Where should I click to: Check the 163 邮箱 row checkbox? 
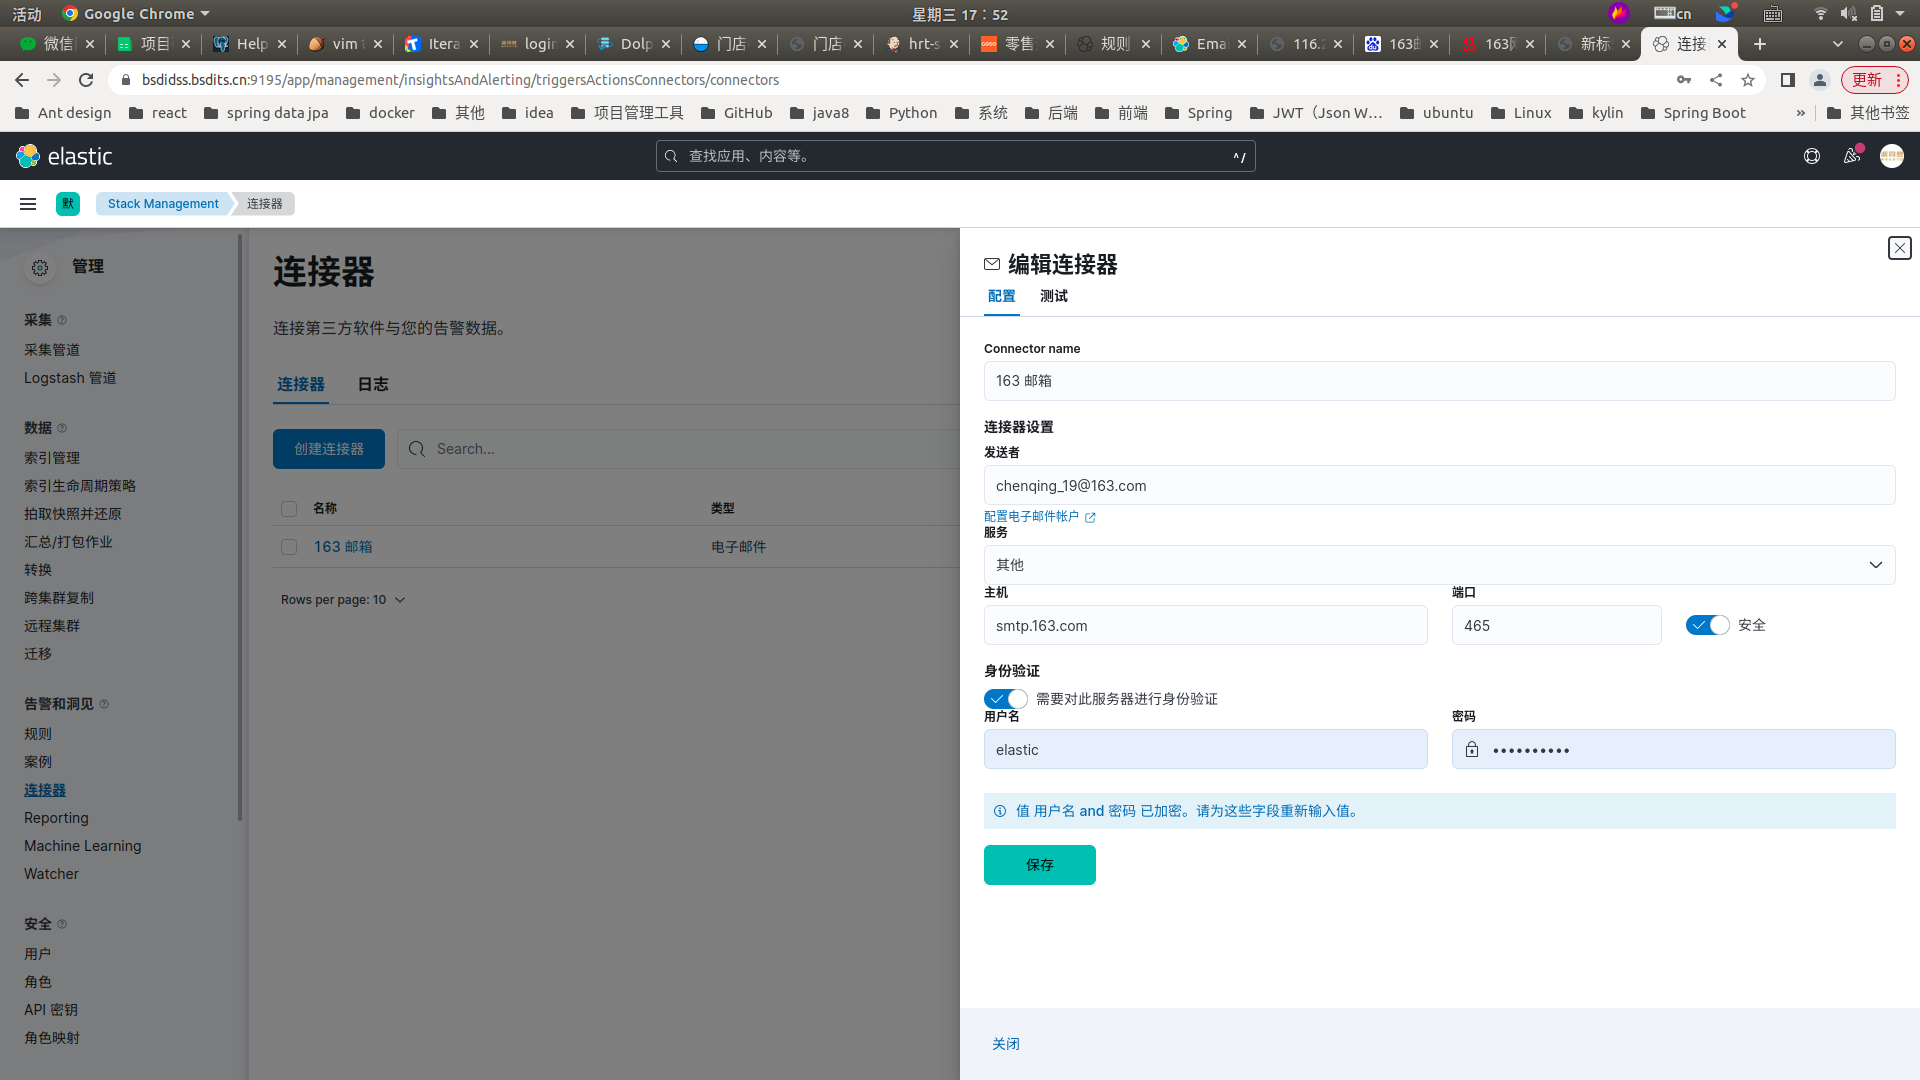(x=289, y=547)
